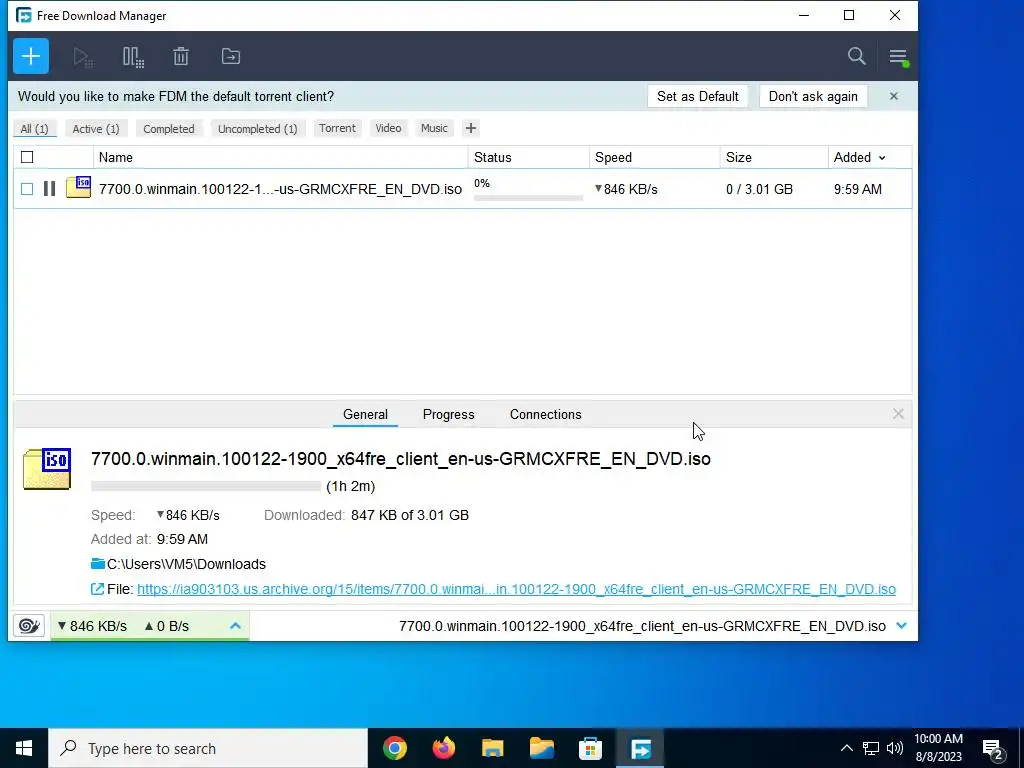Open the C:\Users\VM5\Downloads folder path

tap(186, 564)
